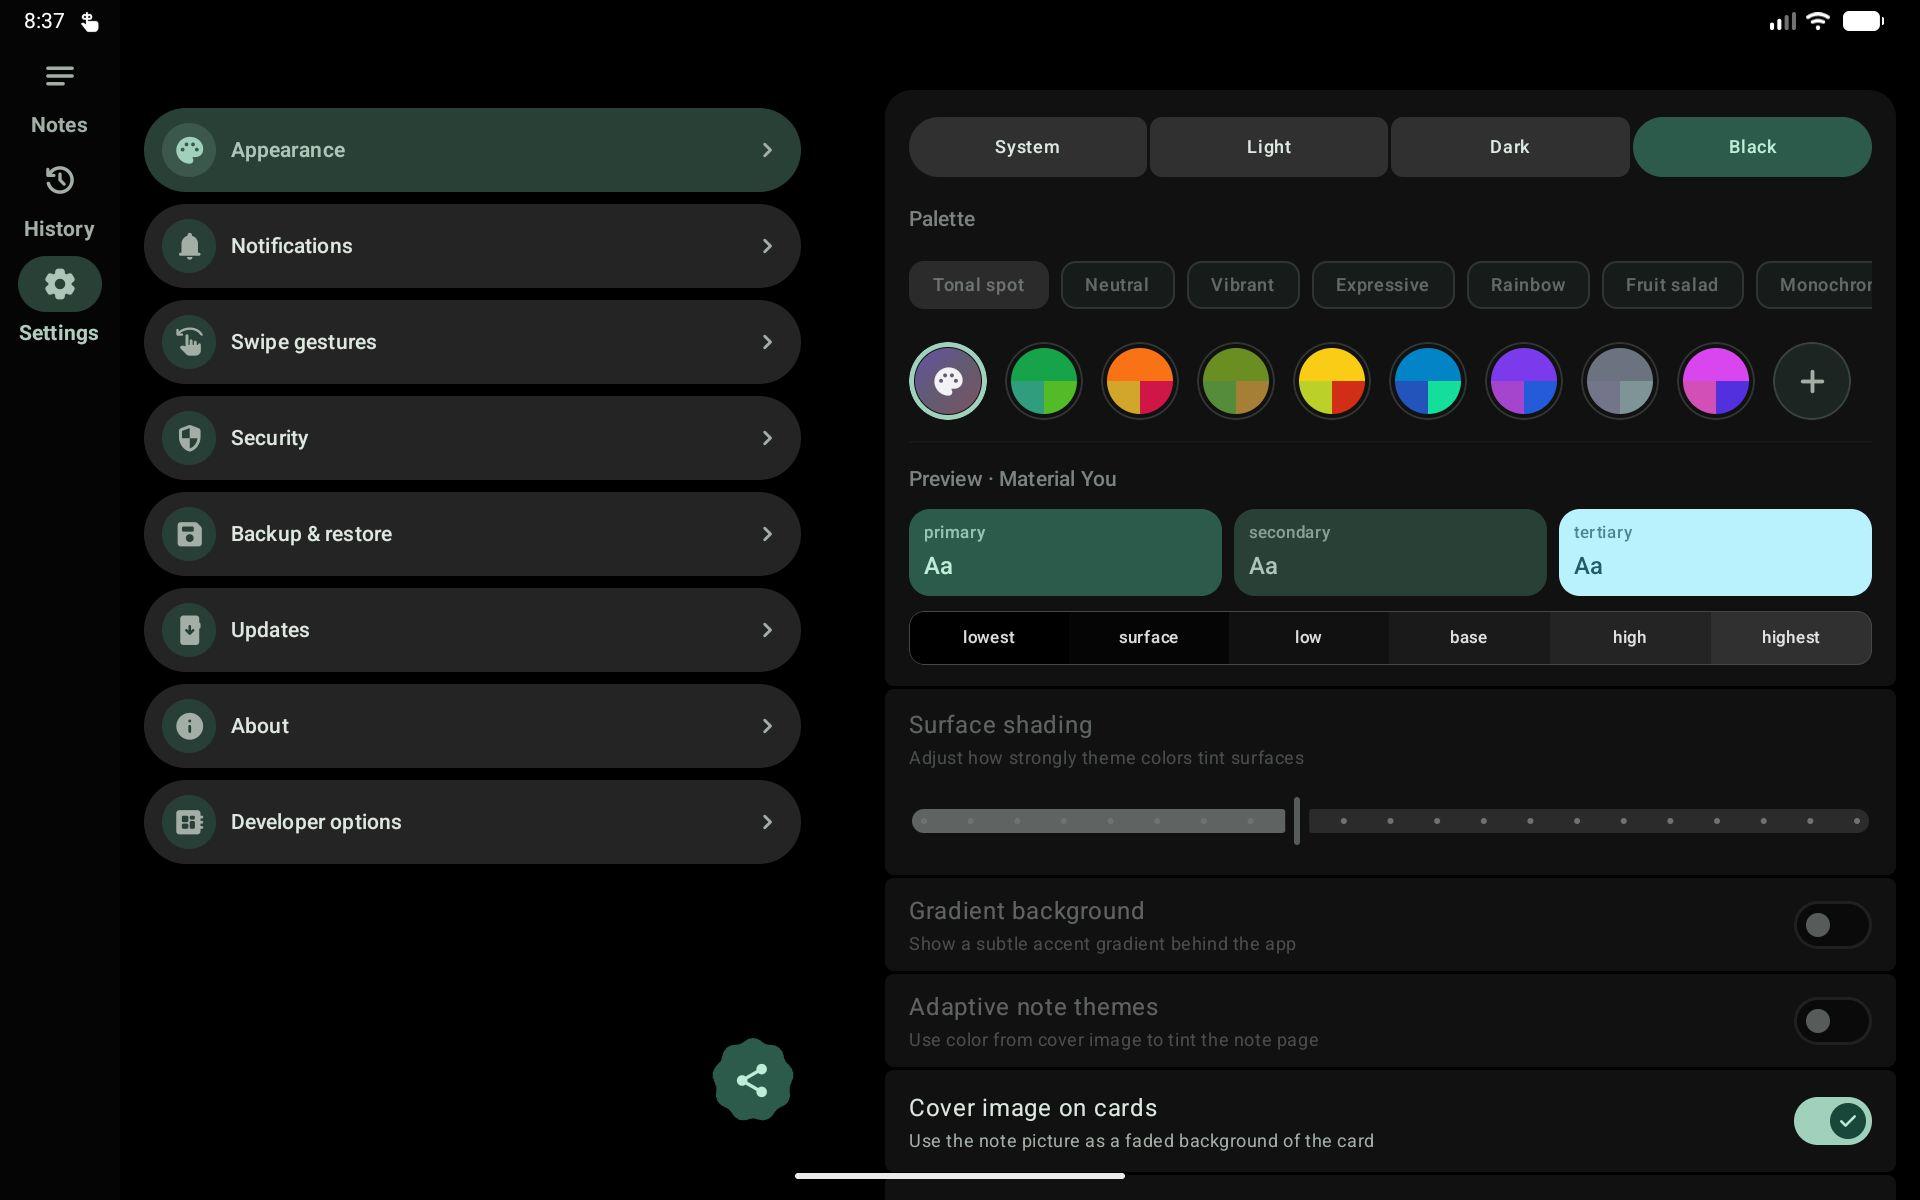Toggle Gradient background switch
The width and height of the screenshot is (1920, 1200).
coord(1832,925)
